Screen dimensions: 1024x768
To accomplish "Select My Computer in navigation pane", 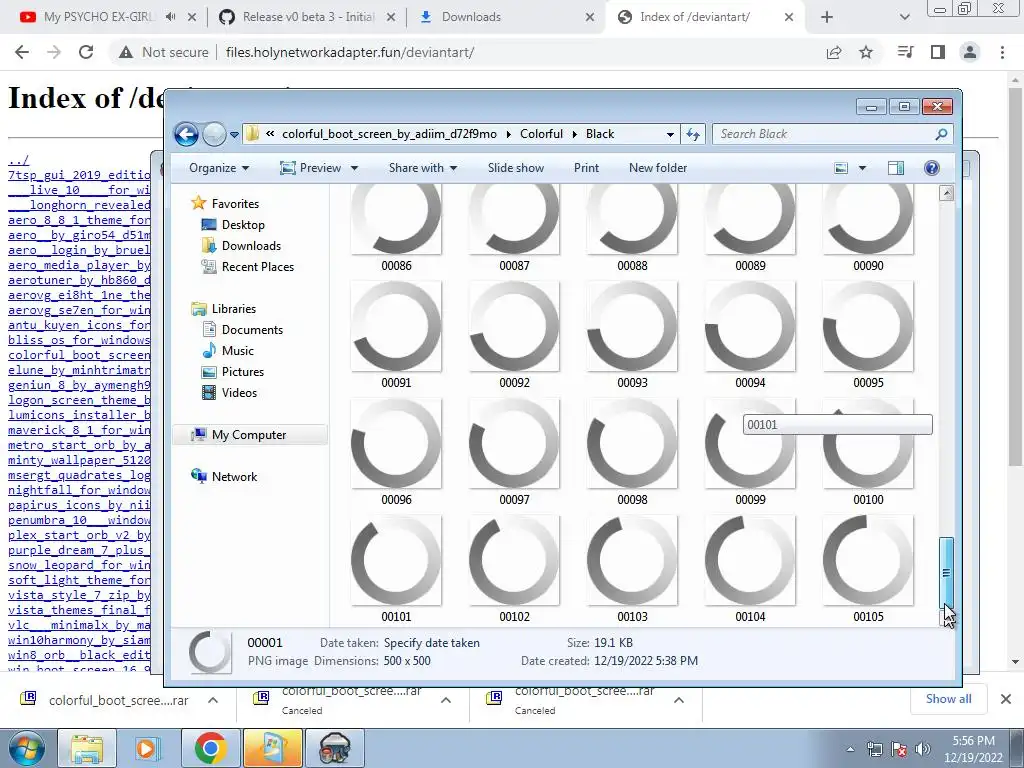I will coord(249,435).
